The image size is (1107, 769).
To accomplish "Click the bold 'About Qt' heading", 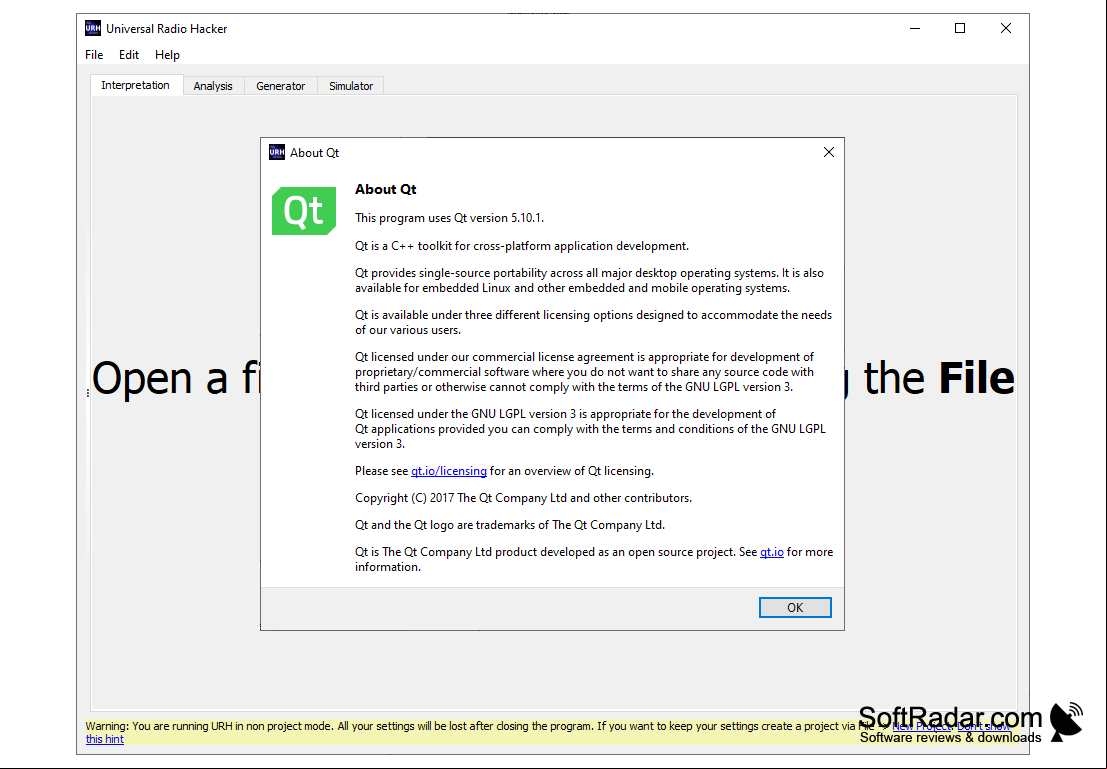I will [385, 189].
